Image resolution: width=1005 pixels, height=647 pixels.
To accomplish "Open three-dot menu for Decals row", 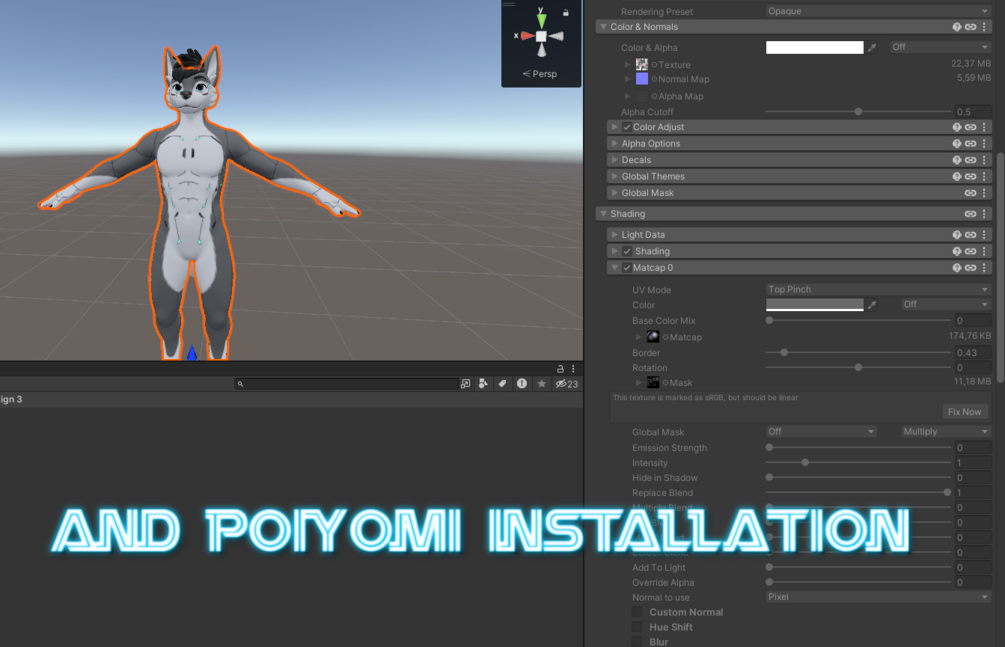I will click(x=984, y=160).
